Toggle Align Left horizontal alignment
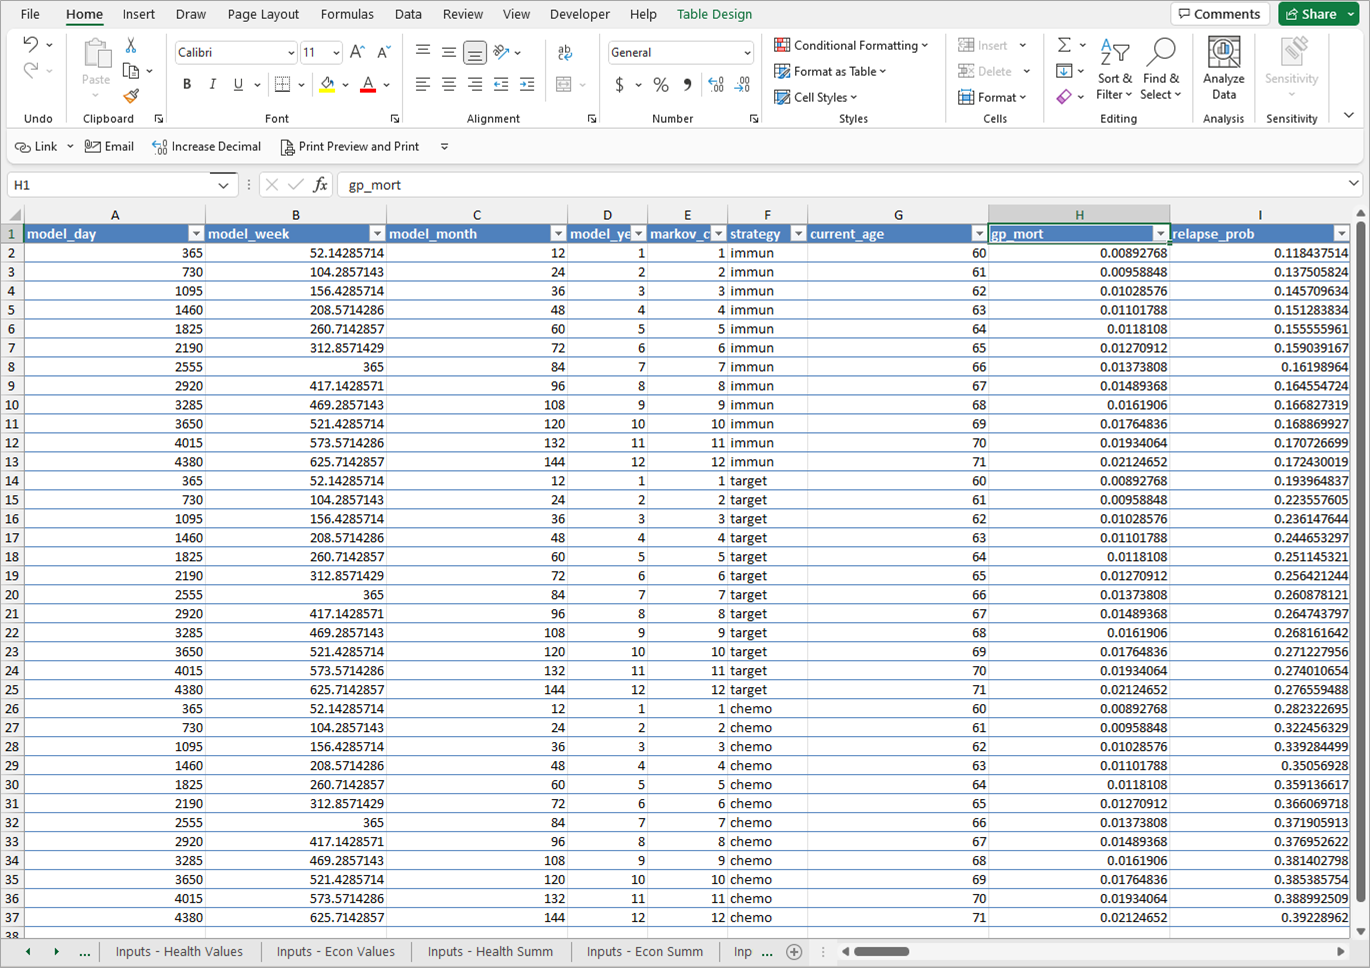The image size is (1370, 968). coord(423,85)
